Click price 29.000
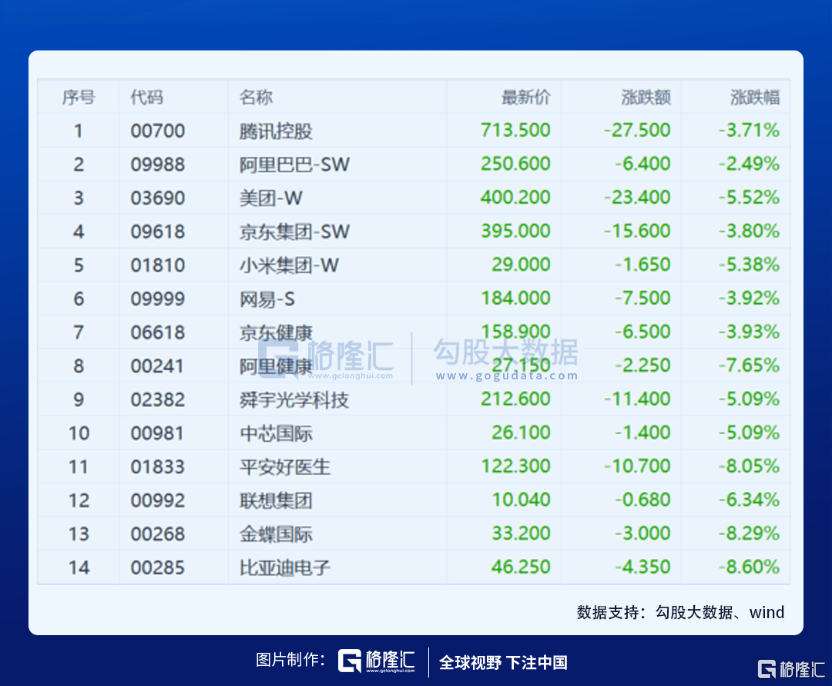Image resolution: width=832 pixels, height=686 pixels. point(521,264)
